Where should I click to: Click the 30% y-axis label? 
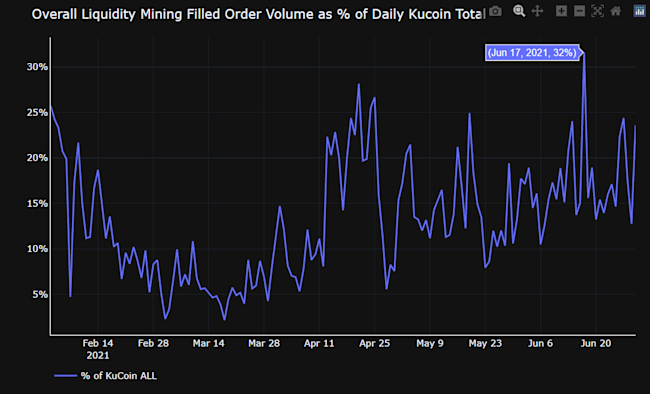pyautogui.click(x=37, y=67)
